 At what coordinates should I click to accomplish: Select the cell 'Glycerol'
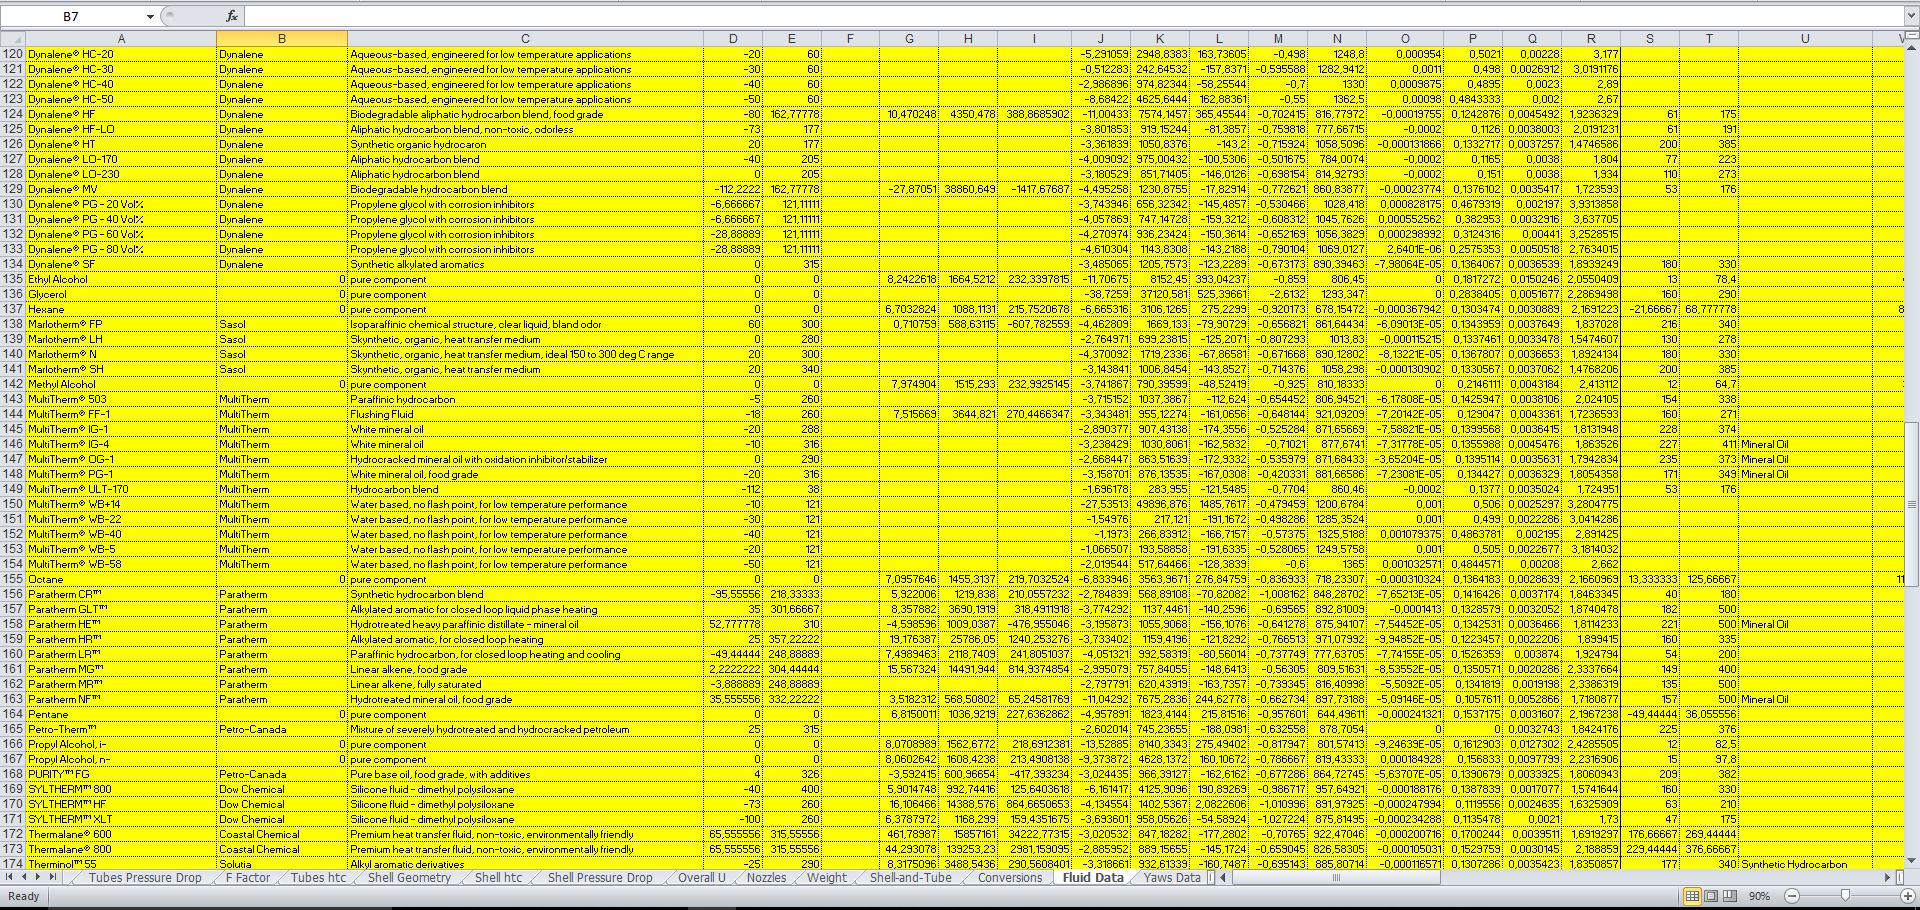pos(121,295)
